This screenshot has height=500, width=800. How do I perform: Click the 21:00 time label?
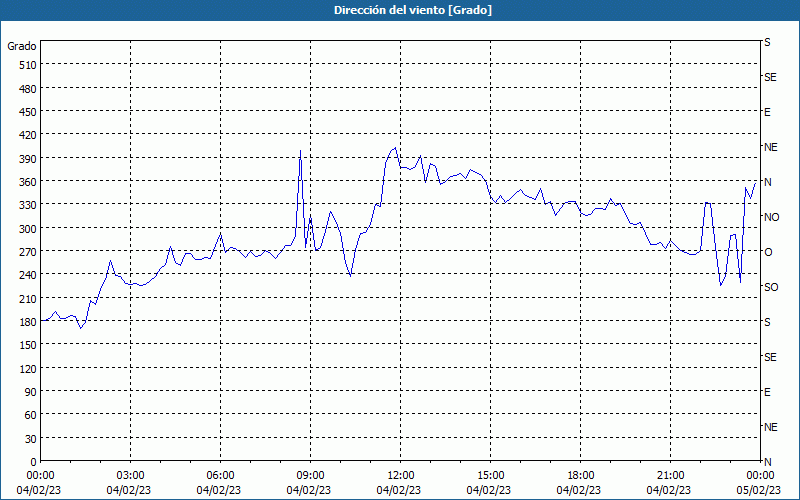[670, 476]
